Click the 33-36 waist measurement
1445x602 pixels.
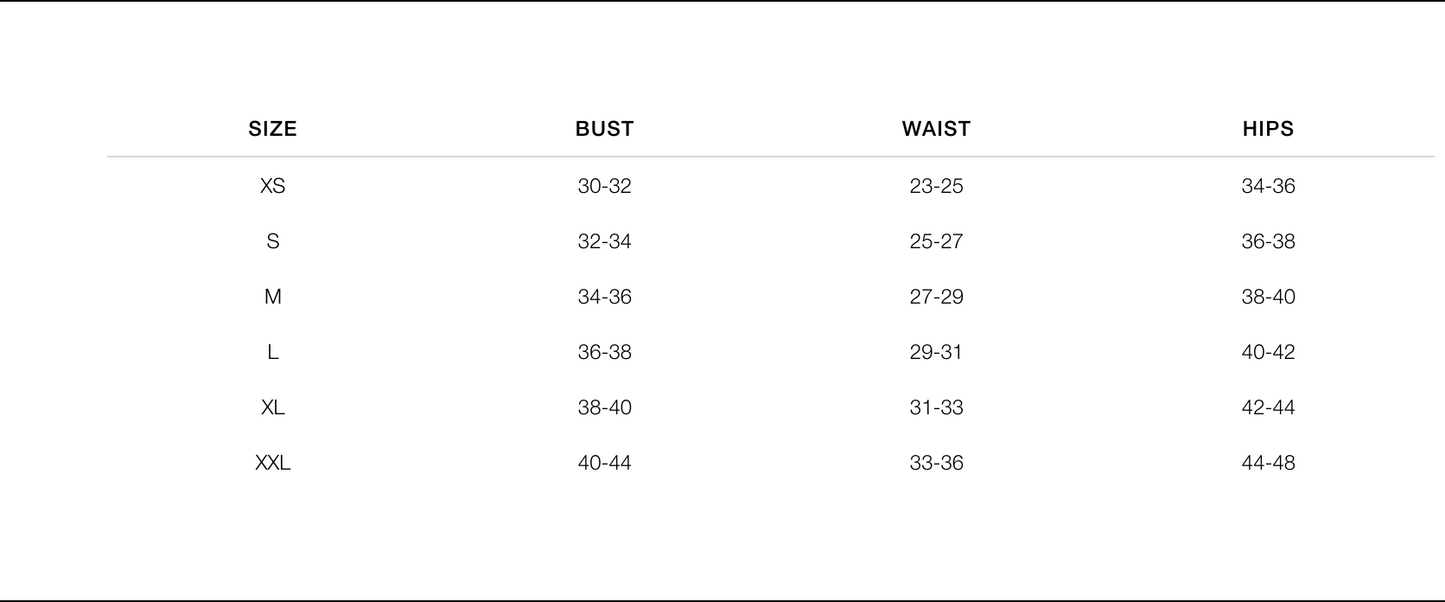point(936,463)
